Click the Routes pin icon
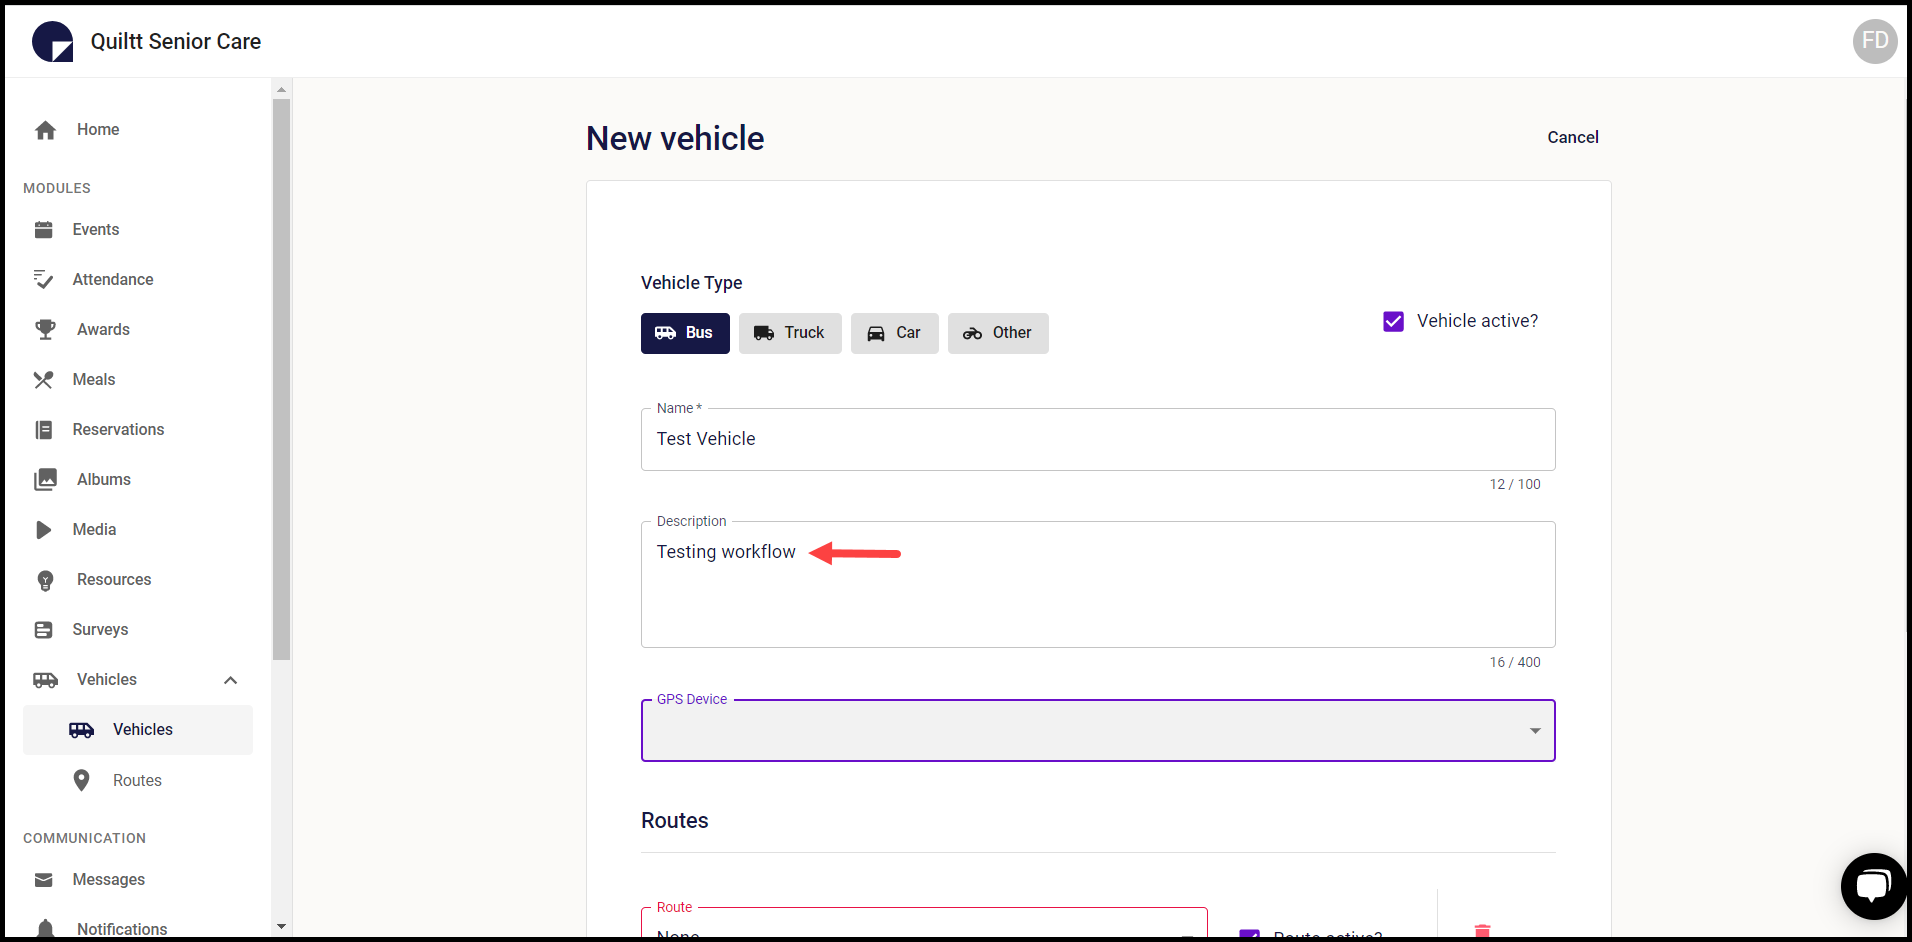Viewport: 1912px width, 942px height. (81, 779)
